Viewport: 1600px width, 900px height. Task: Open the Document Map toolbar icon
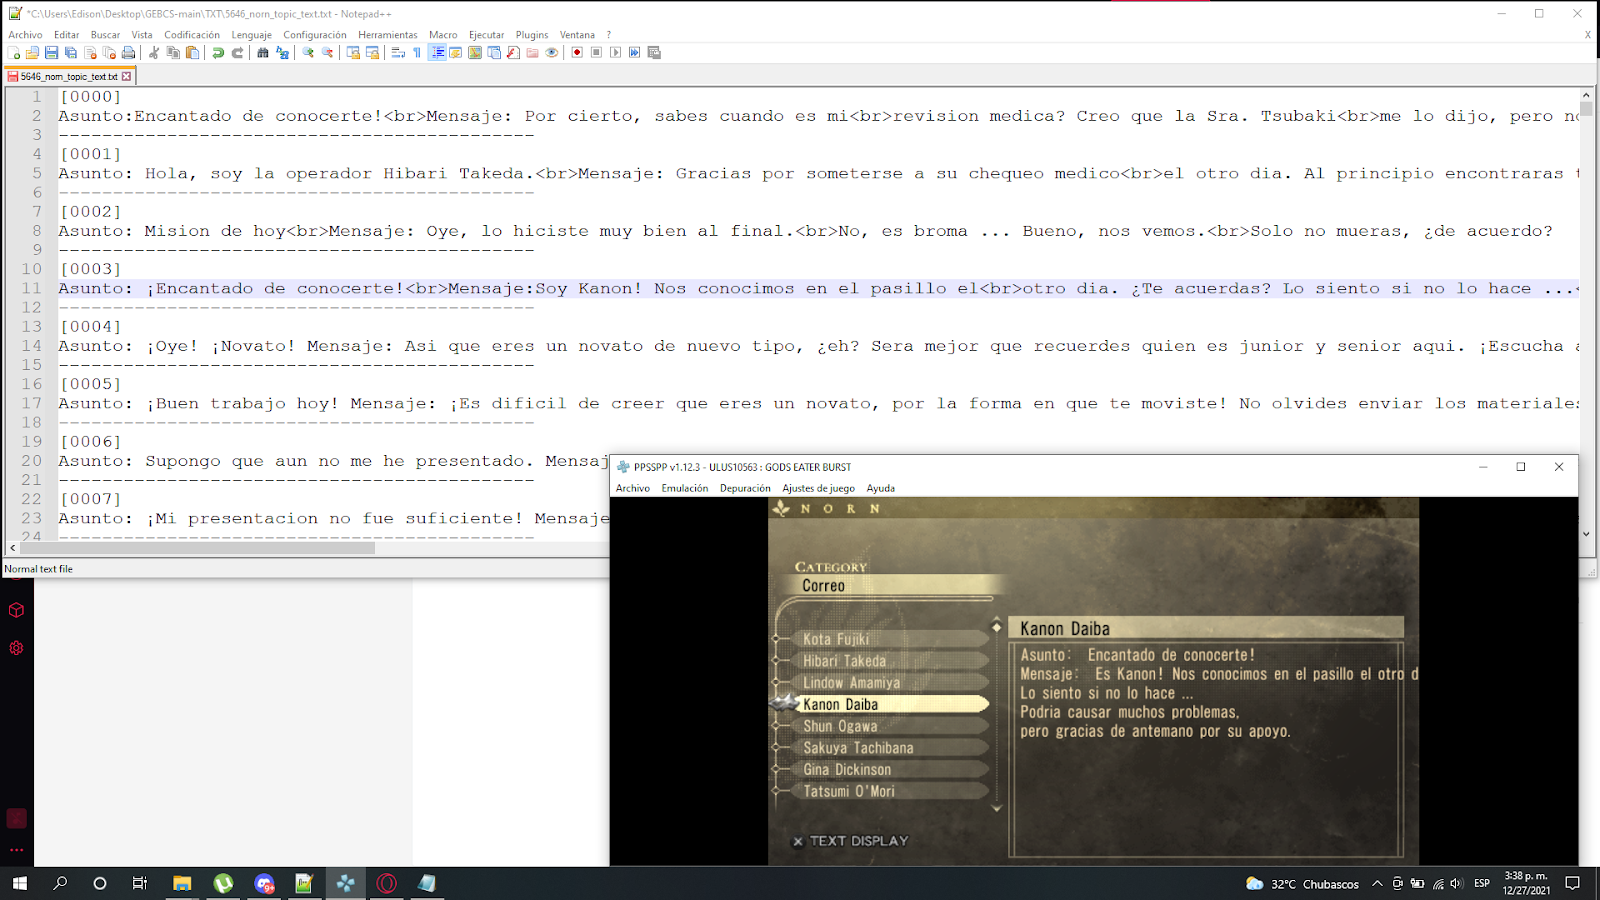(475, 53)
